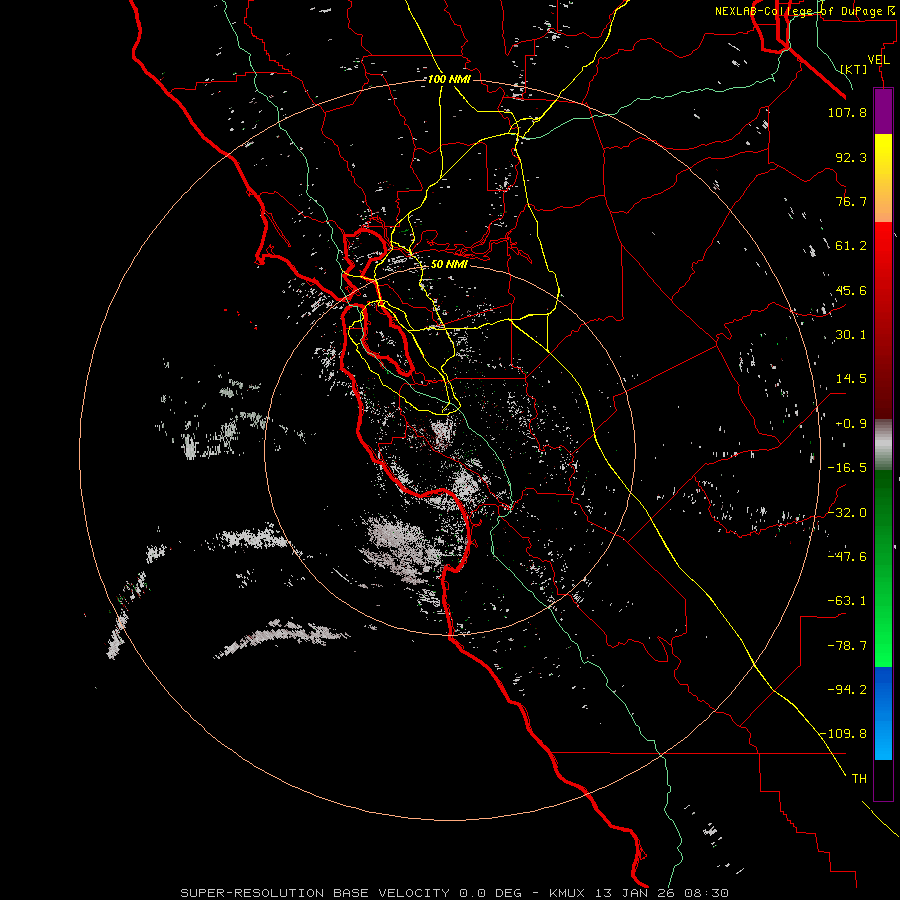Click the '[KT]' units label
Image resolution: width=900 pixels, height=900 pixels.
tap(854, 69)
